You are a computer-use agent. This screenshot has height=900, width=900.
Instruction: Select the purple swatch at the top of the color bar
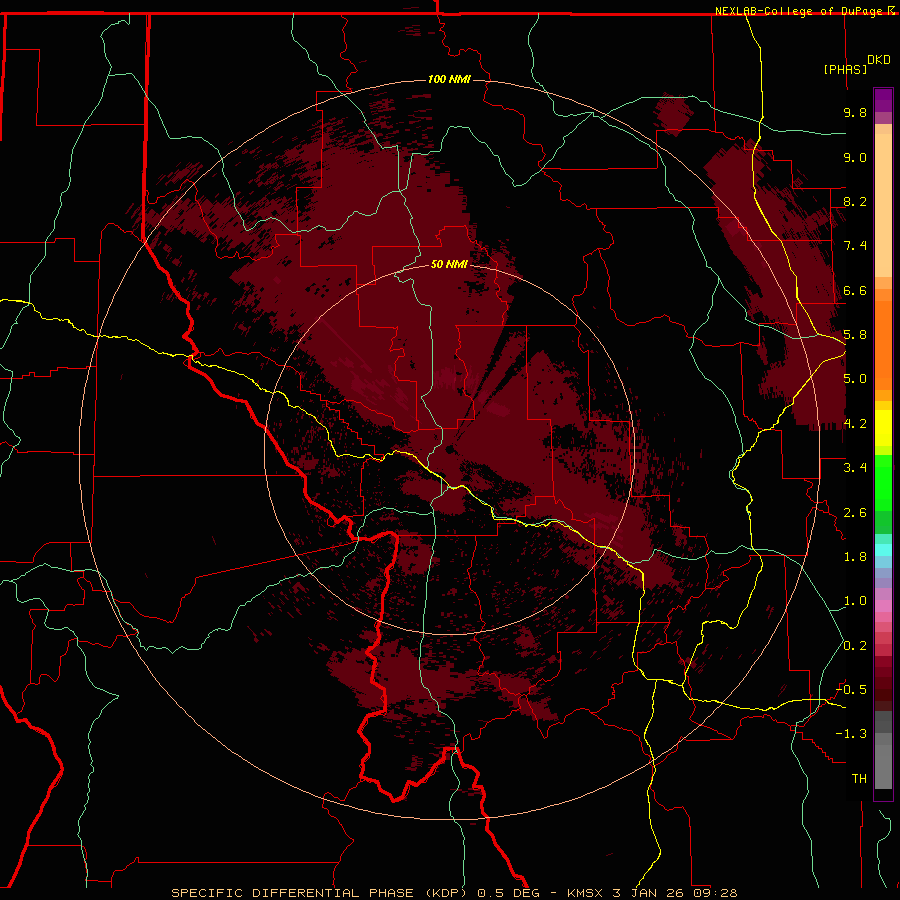(x=883, y=100)
